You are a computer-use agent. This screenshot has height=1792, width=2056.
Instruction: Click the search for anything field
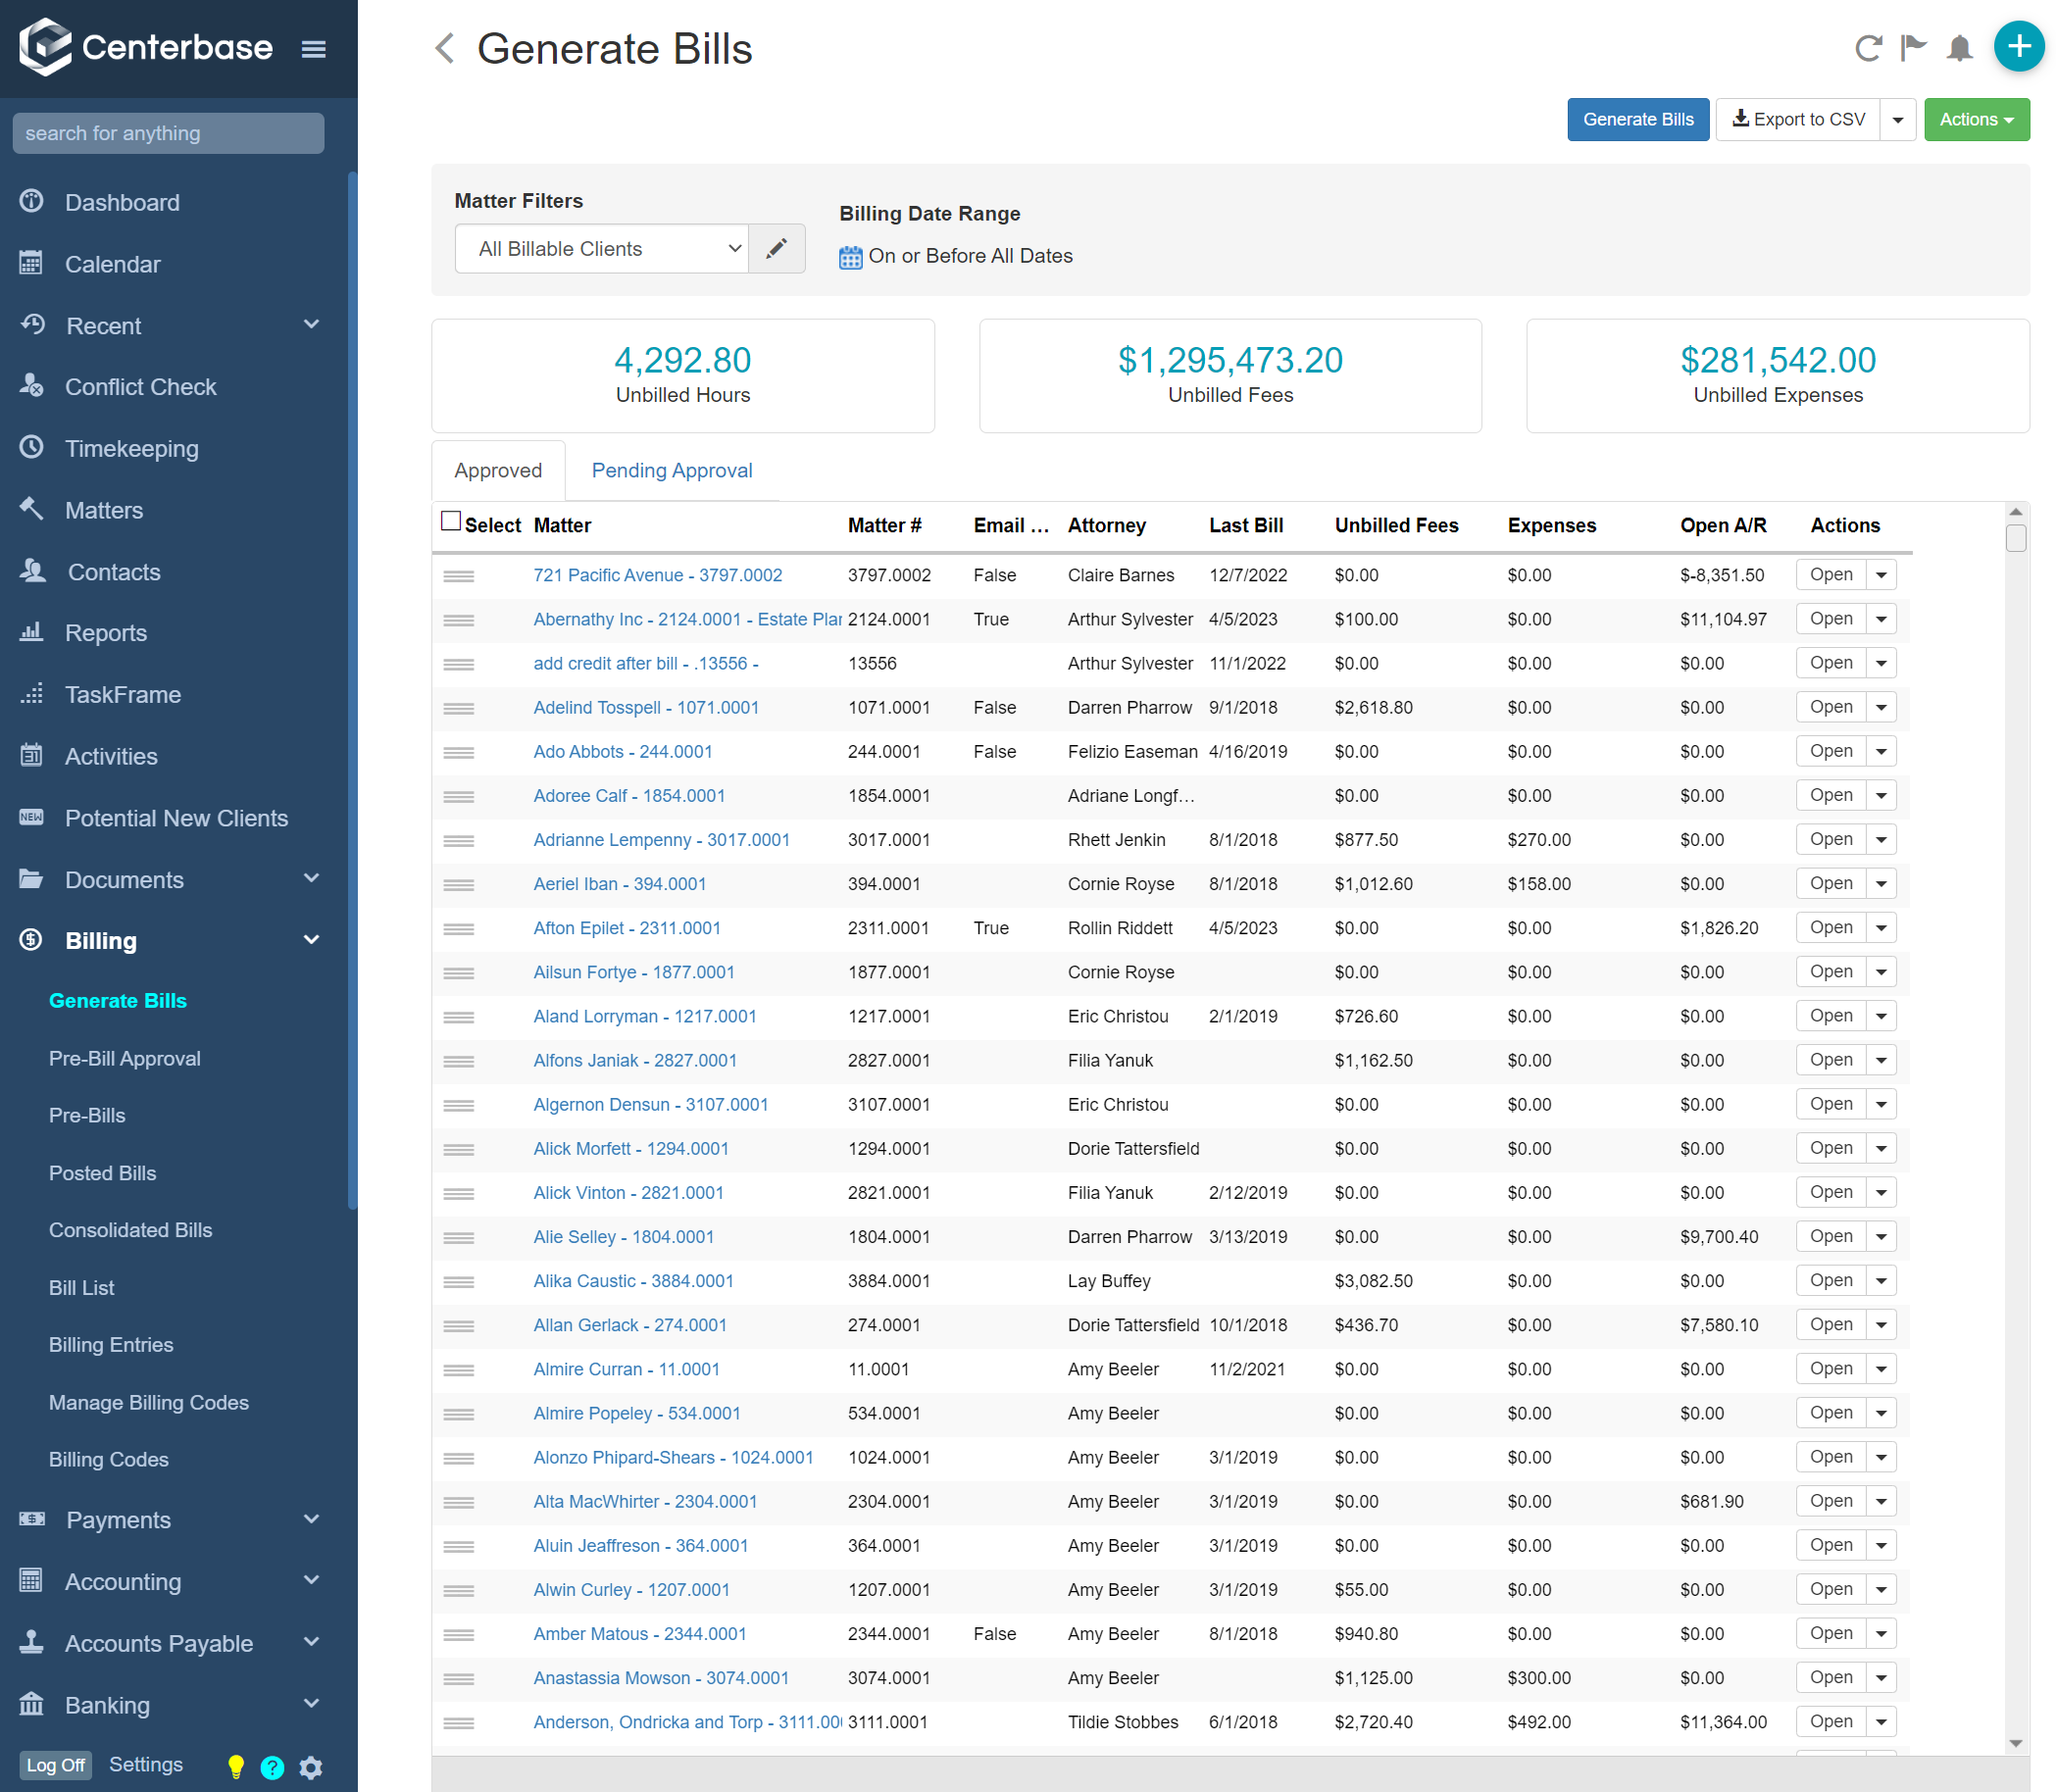coord(168,133)
